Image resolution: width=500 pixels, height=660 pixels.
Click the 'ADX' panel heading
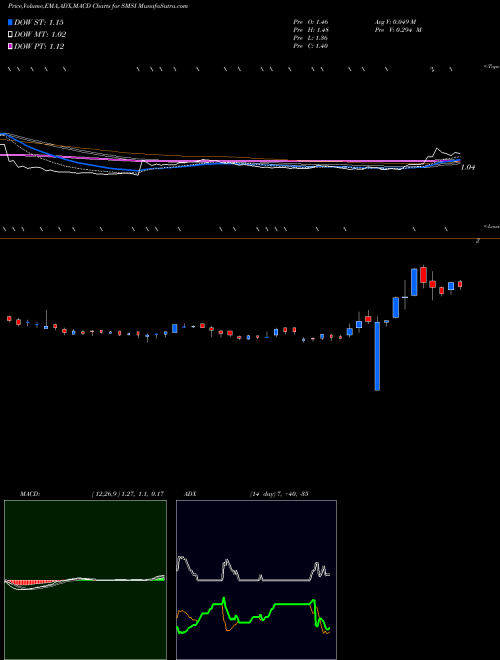pyautogui.click(x=191, y=494)
